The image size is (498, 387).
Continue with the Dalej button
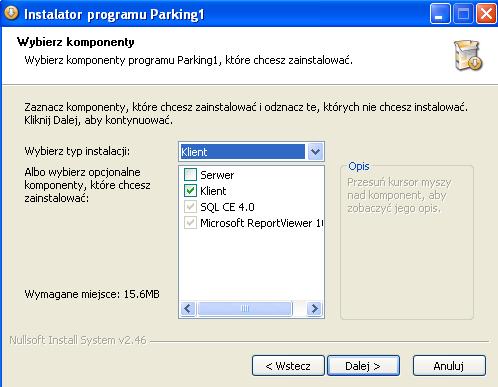(x=363, y=366)
